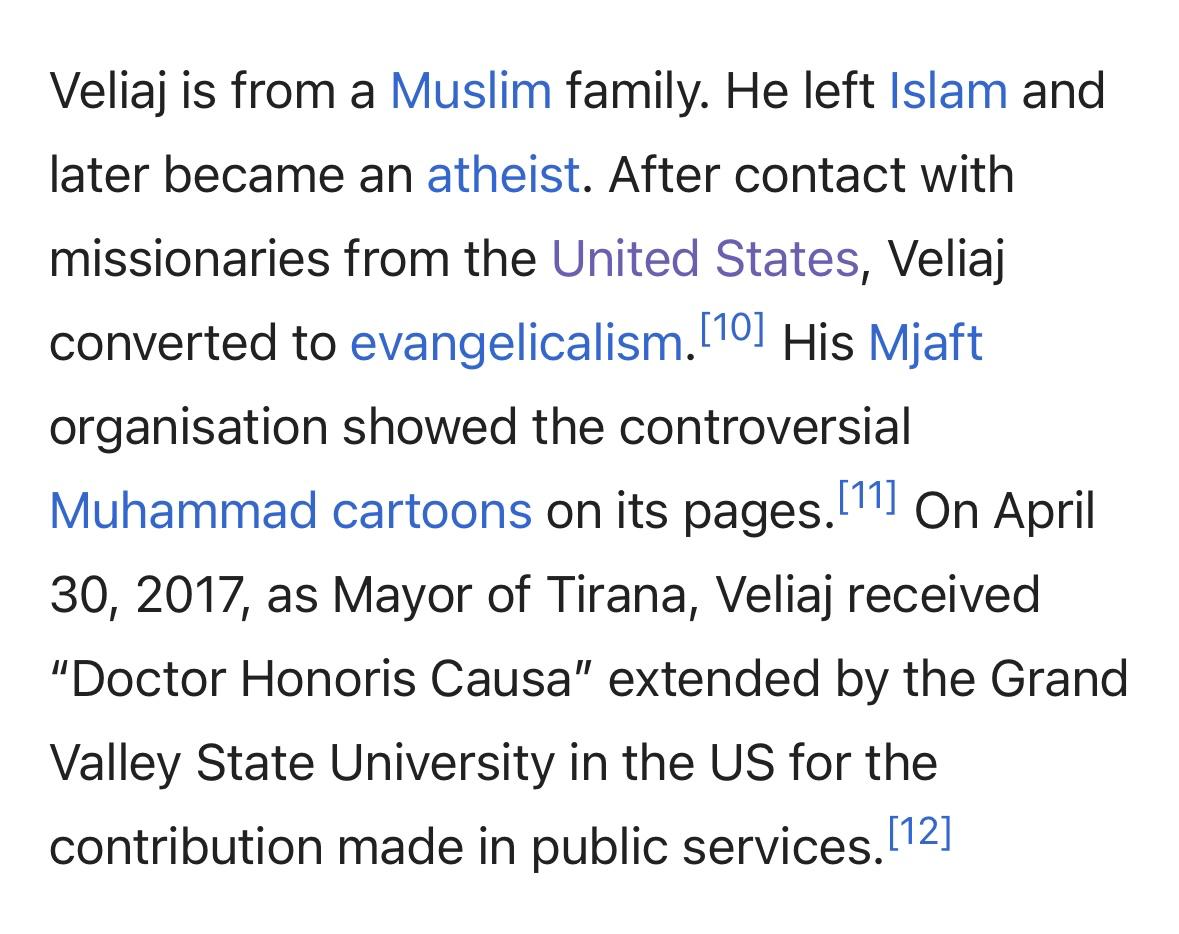Click the atheist link

pyautogui.click(x=503, y=175)
